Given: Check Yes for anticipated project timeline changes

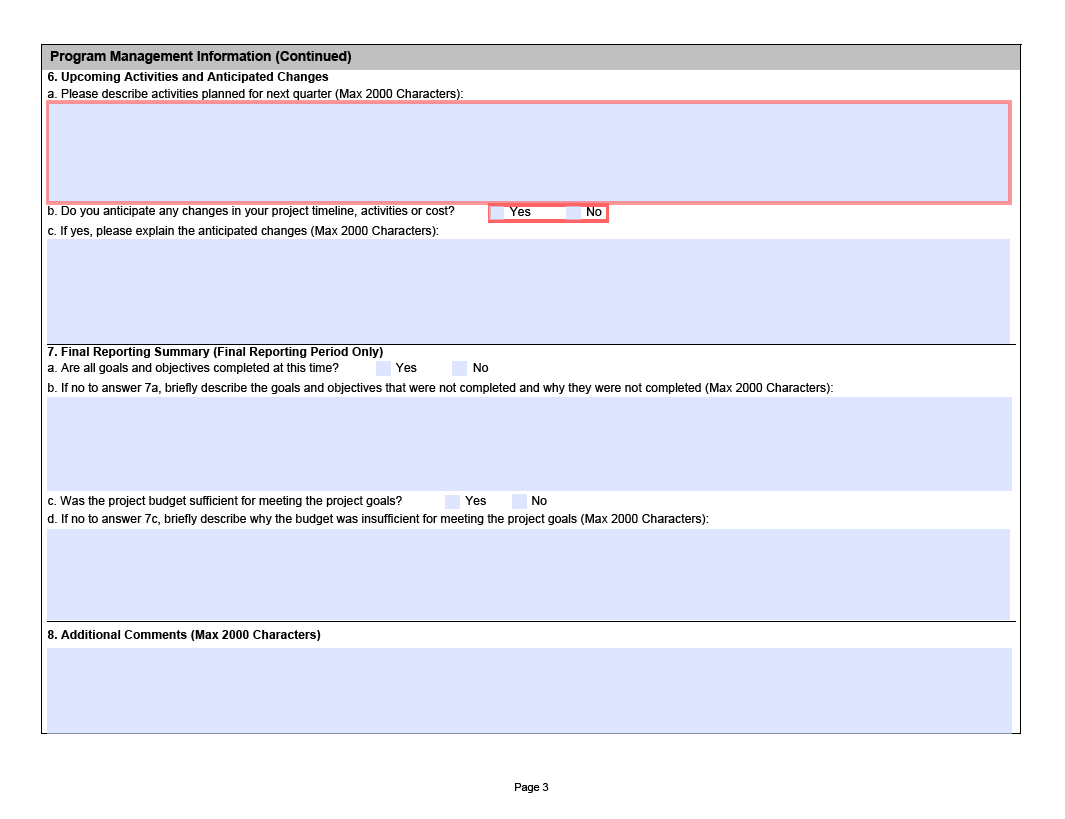Looking at the screenshot, I should pos(498,212).
